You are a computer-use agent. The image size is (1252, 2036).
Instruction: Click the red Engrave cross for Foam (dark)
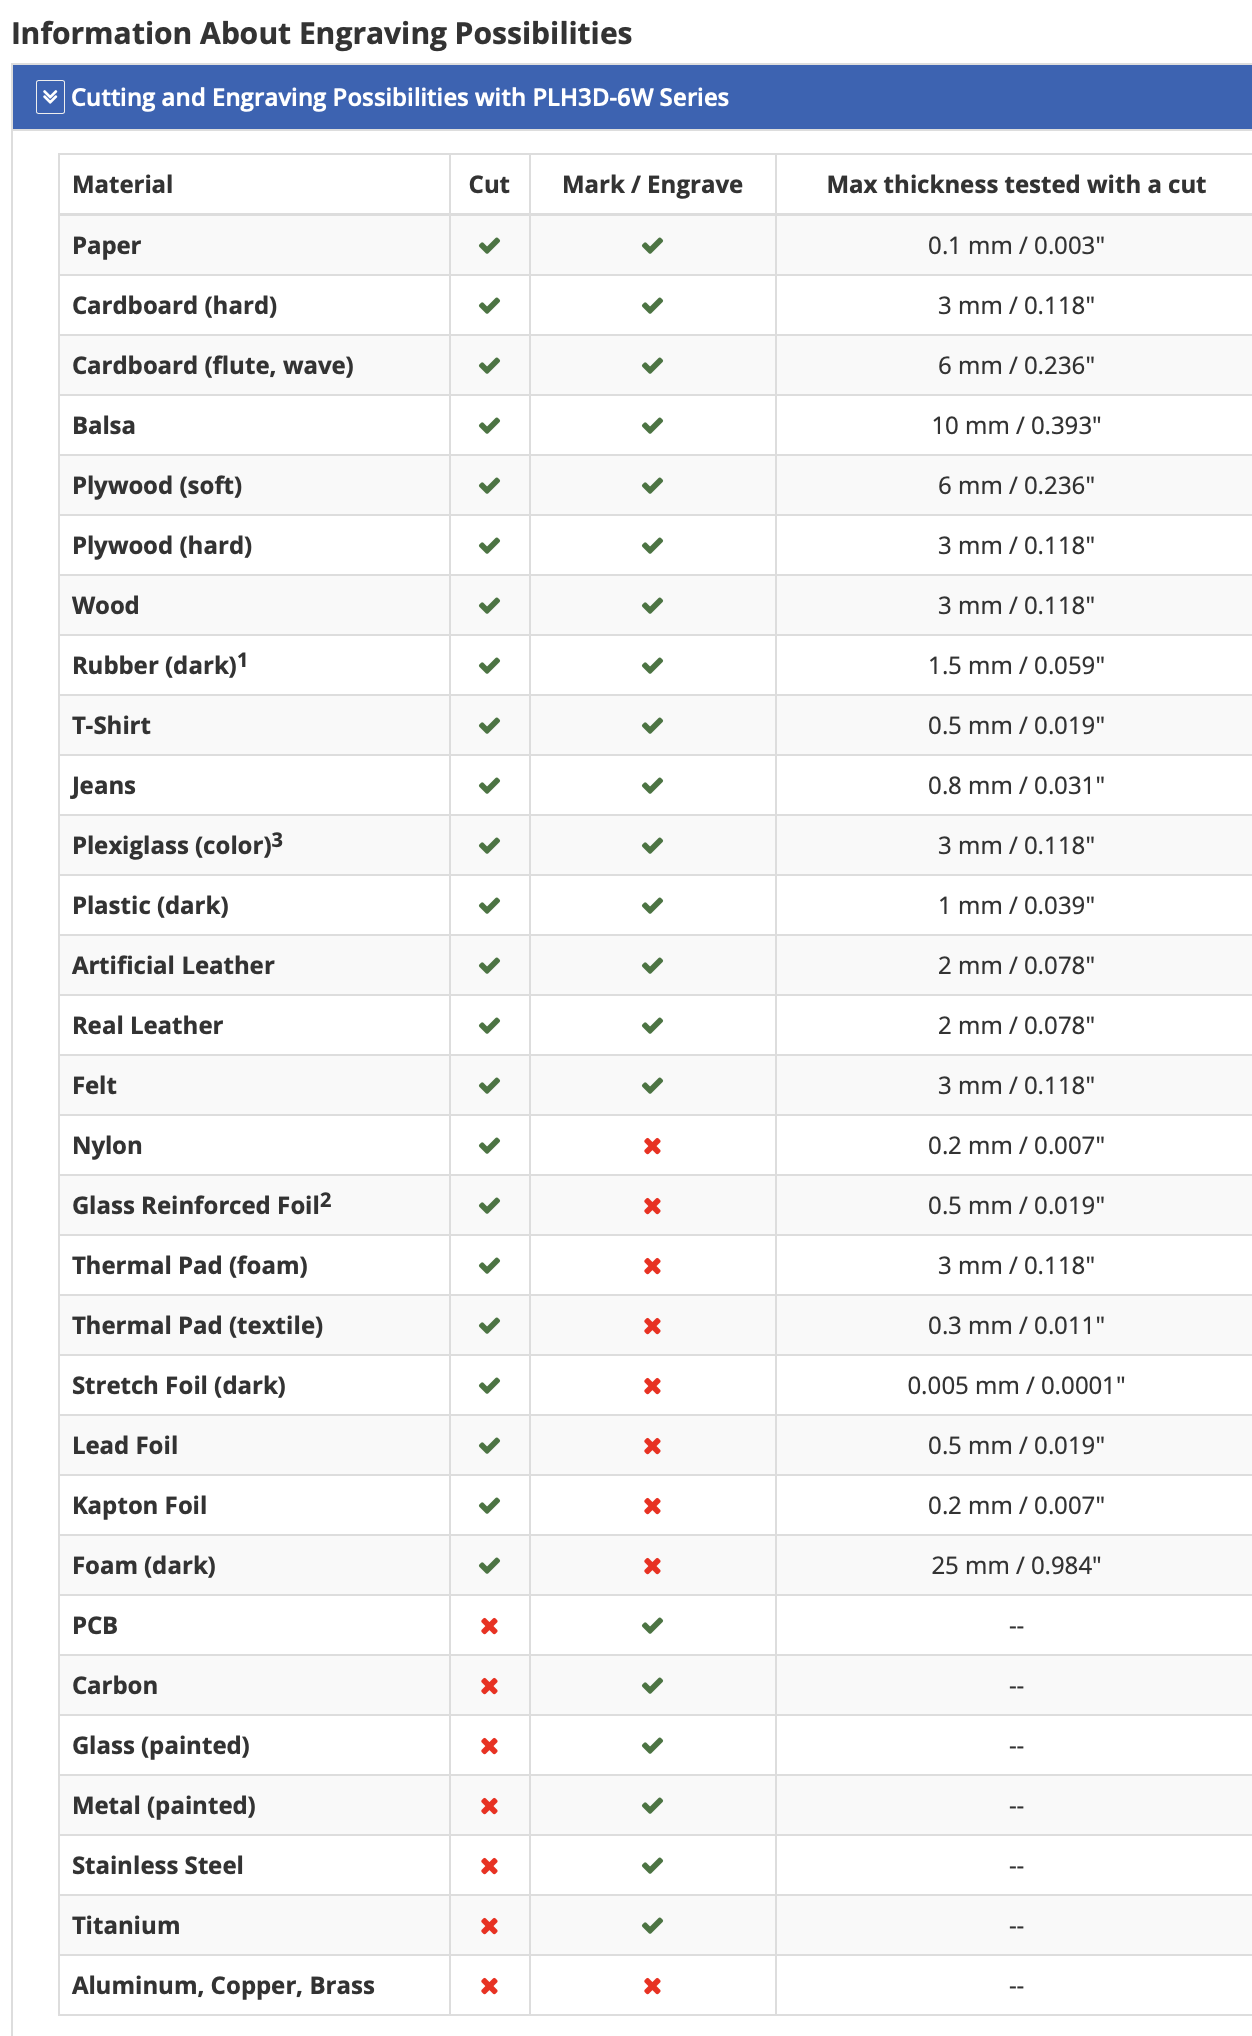tap(652, 1566)
